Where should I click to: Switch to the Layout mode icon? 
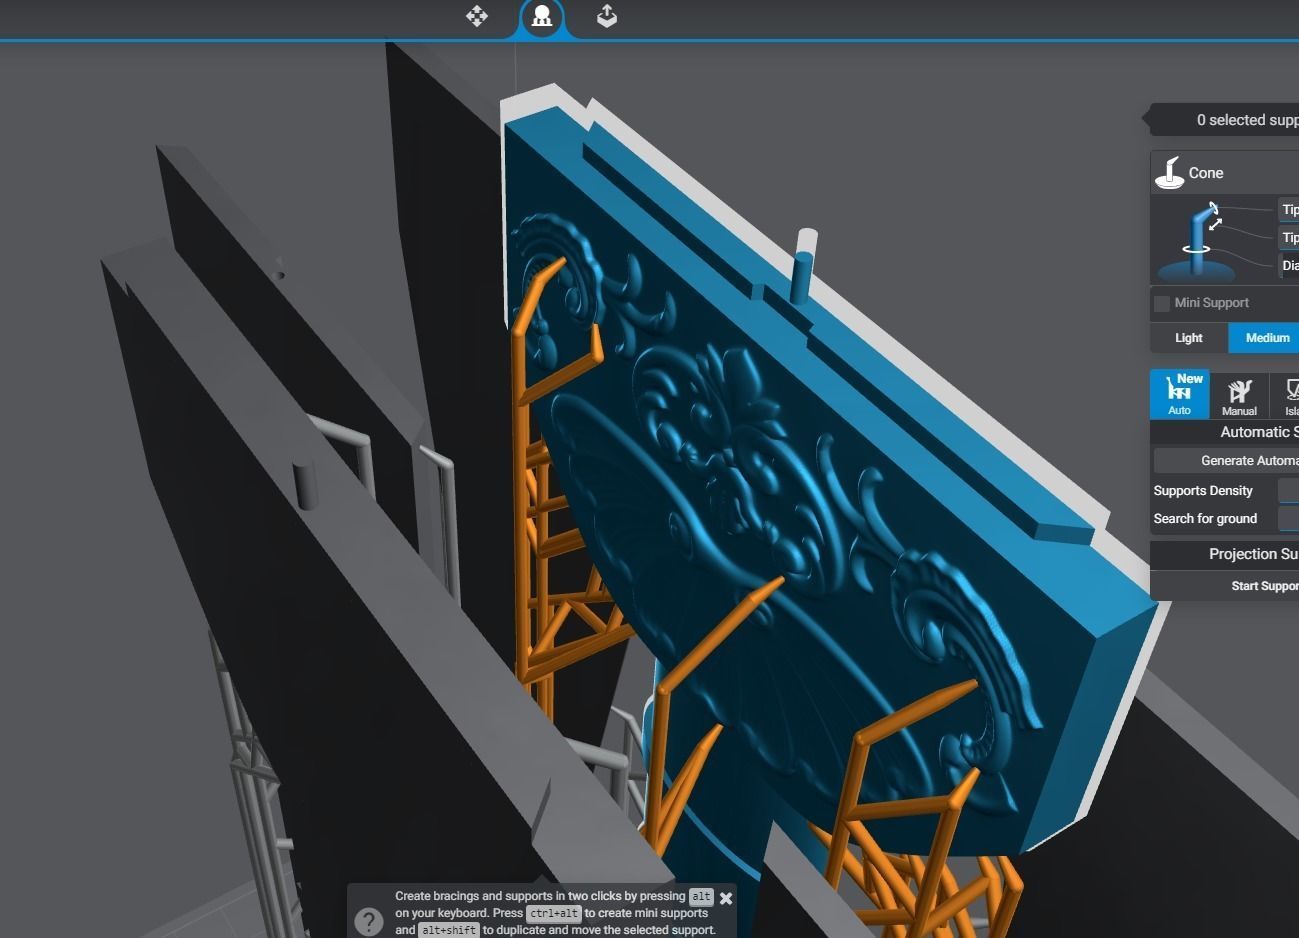tap(477, 16)
